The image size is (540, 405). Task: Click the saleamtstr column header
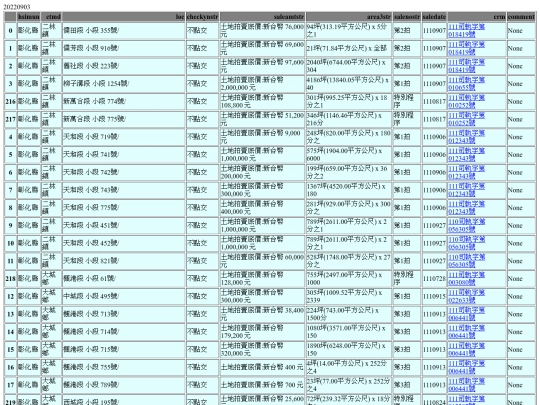[262, 17]
